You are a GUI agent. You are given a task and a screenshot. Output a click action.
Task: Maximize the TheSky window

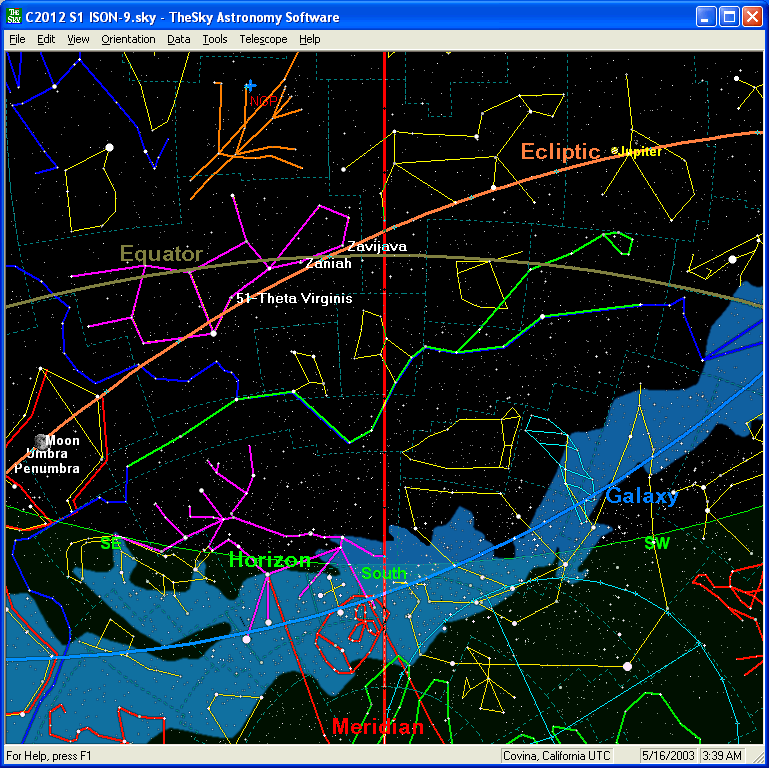[729, 17]
